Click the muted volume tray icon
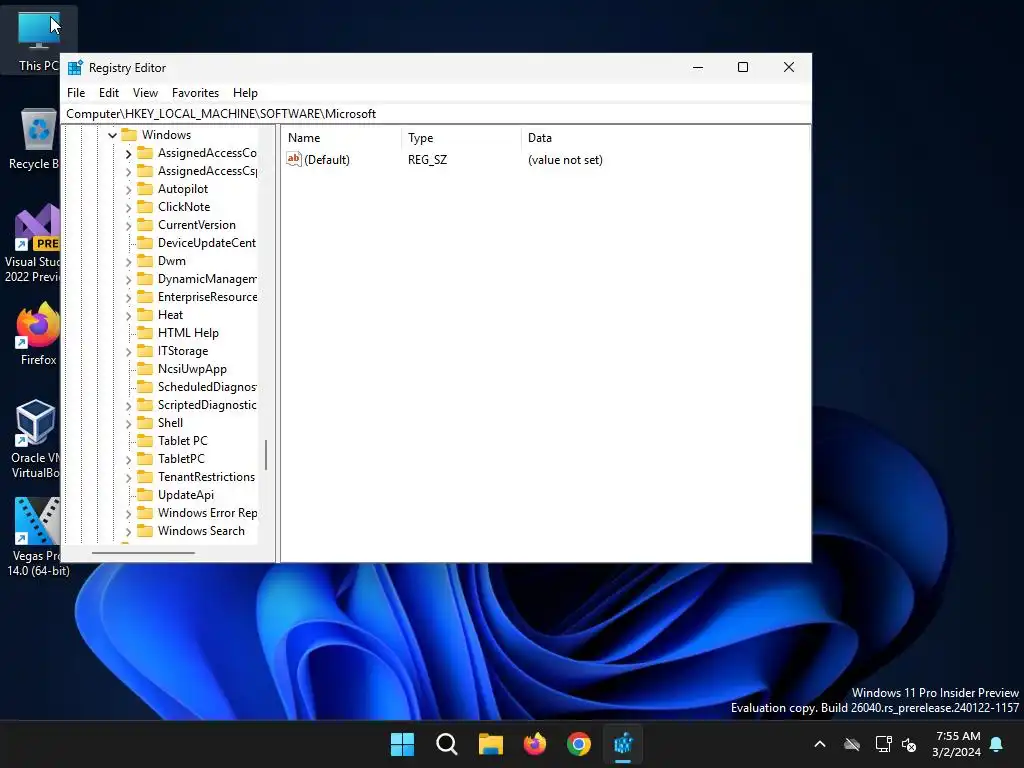Screen dimensions: 1024x768 click(x=908, y=744)
